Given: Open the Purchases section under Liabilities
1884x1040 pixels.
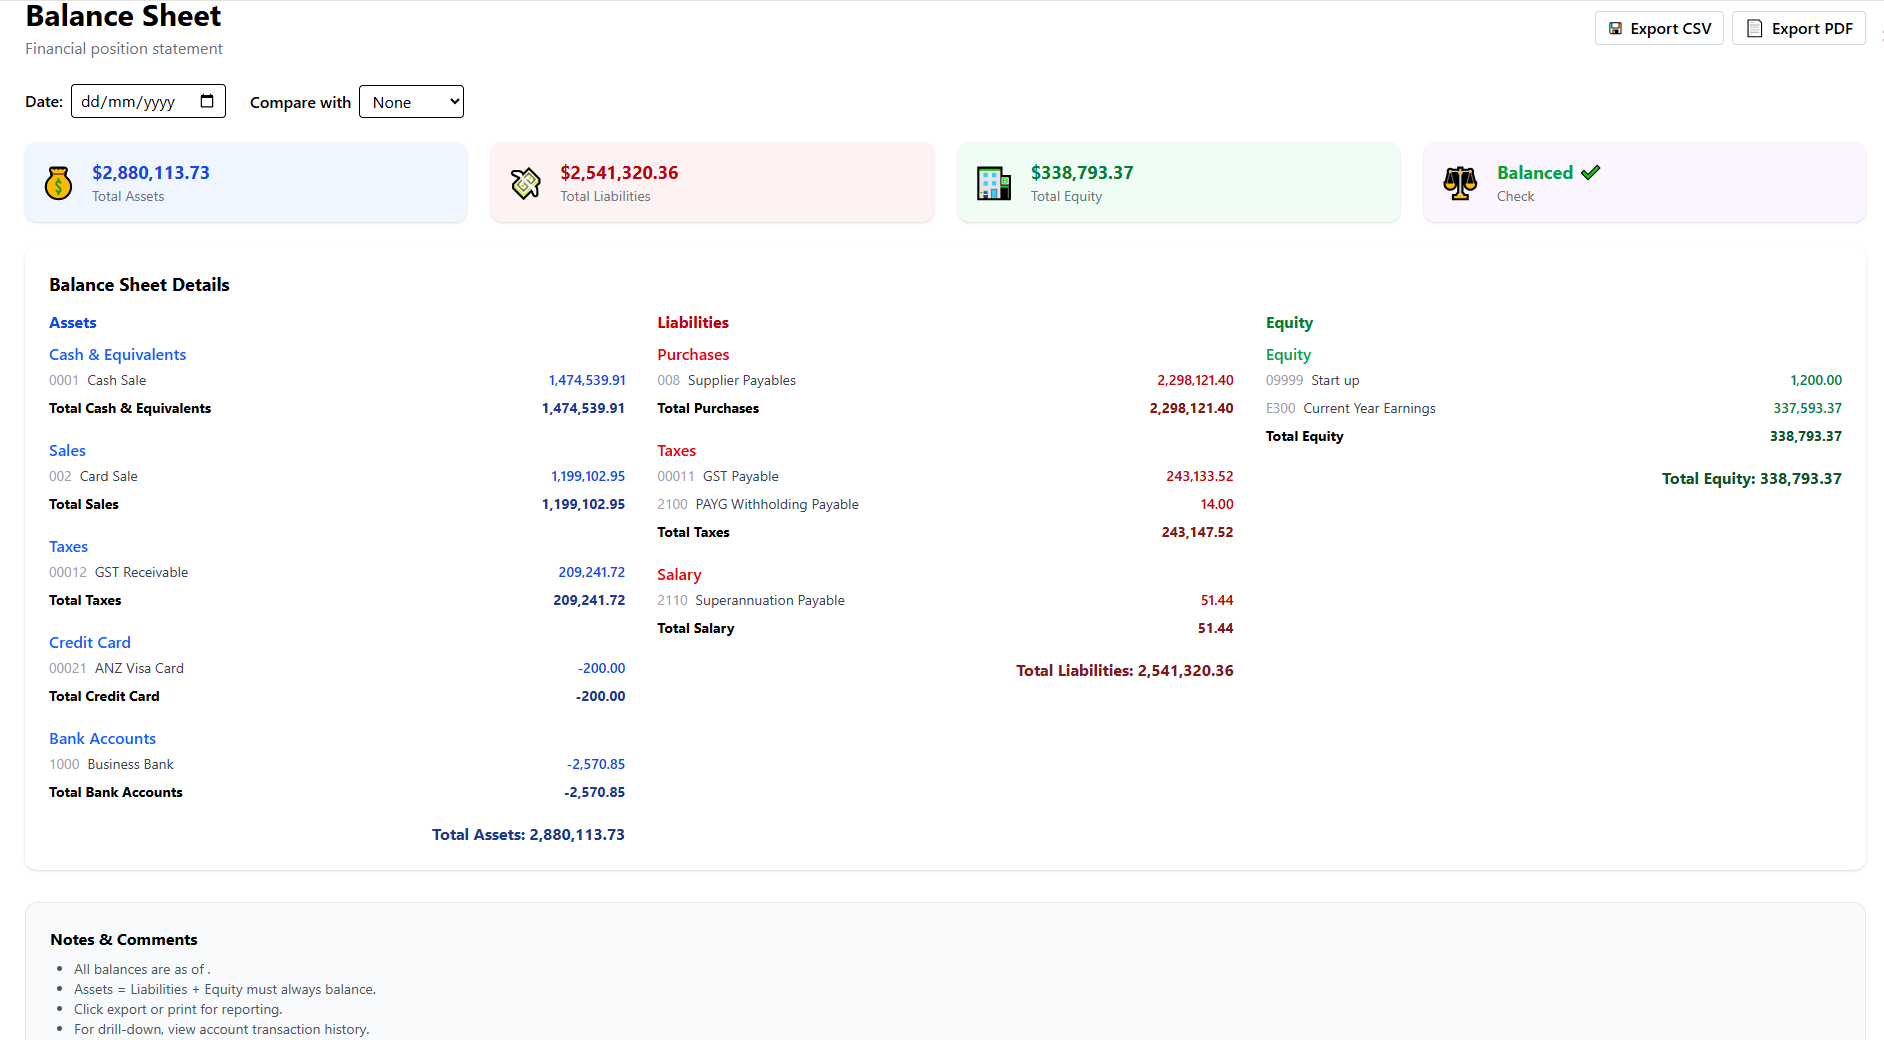Looking at the screenshot, I should click(x=693, y=354).
